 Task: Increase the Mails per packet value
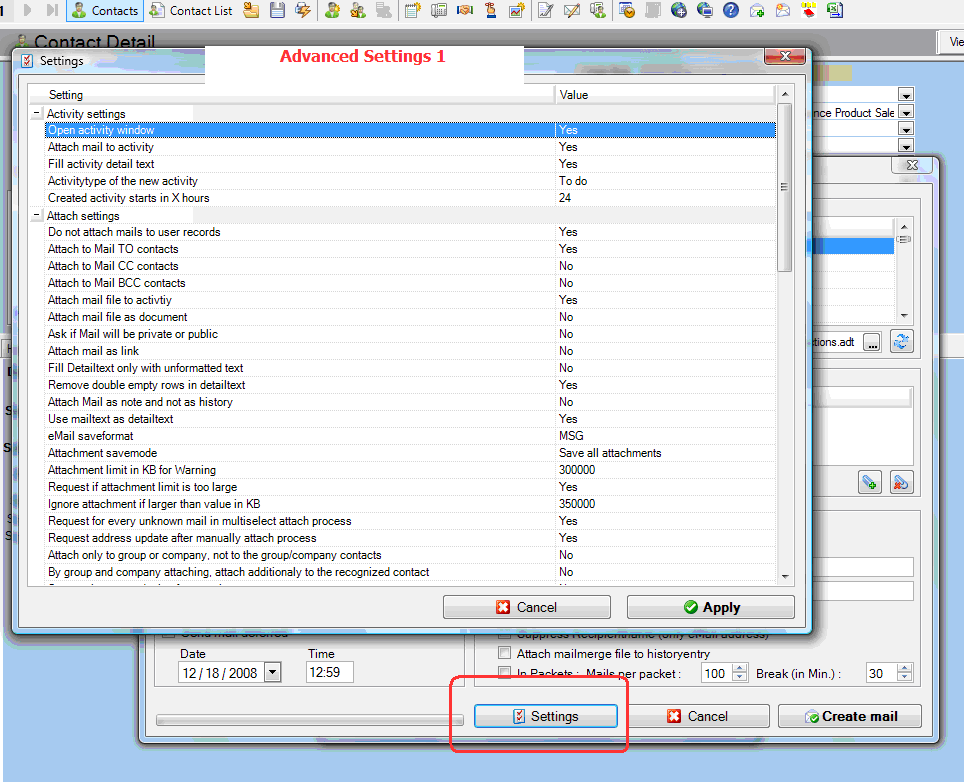click(x=740, y=669)
